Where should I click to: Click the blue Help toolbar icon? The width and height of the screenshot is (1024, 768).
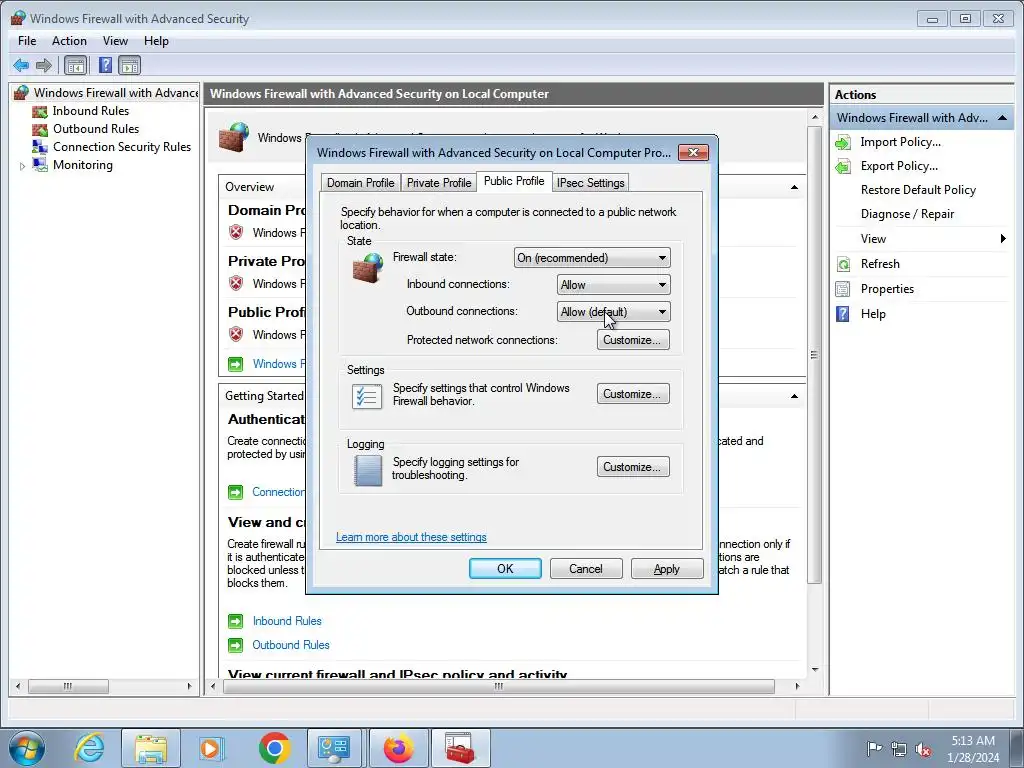point(105,65)
